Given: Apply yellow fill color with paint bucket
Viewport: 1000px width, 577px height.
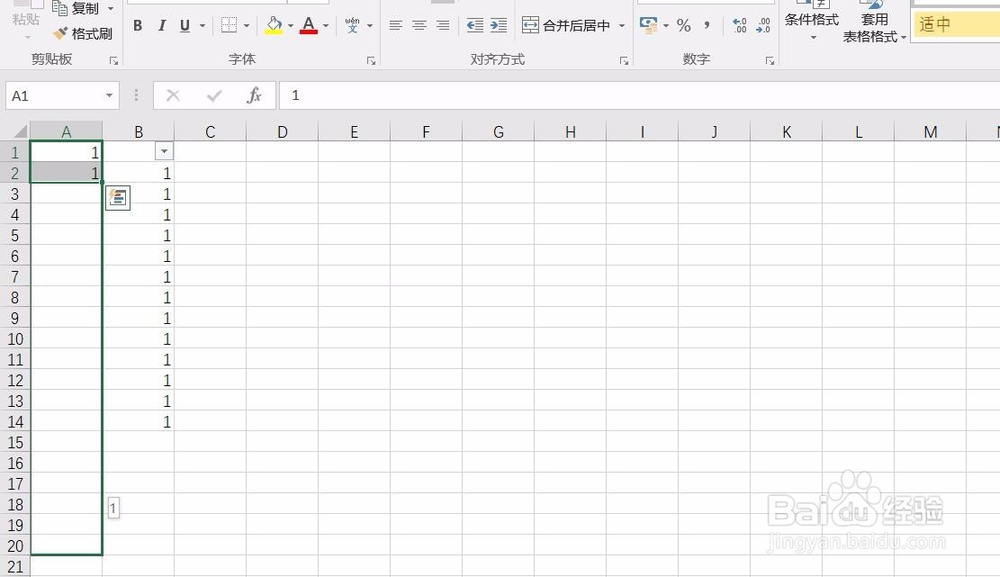Looking at the screenshot, I should [274, 26].
